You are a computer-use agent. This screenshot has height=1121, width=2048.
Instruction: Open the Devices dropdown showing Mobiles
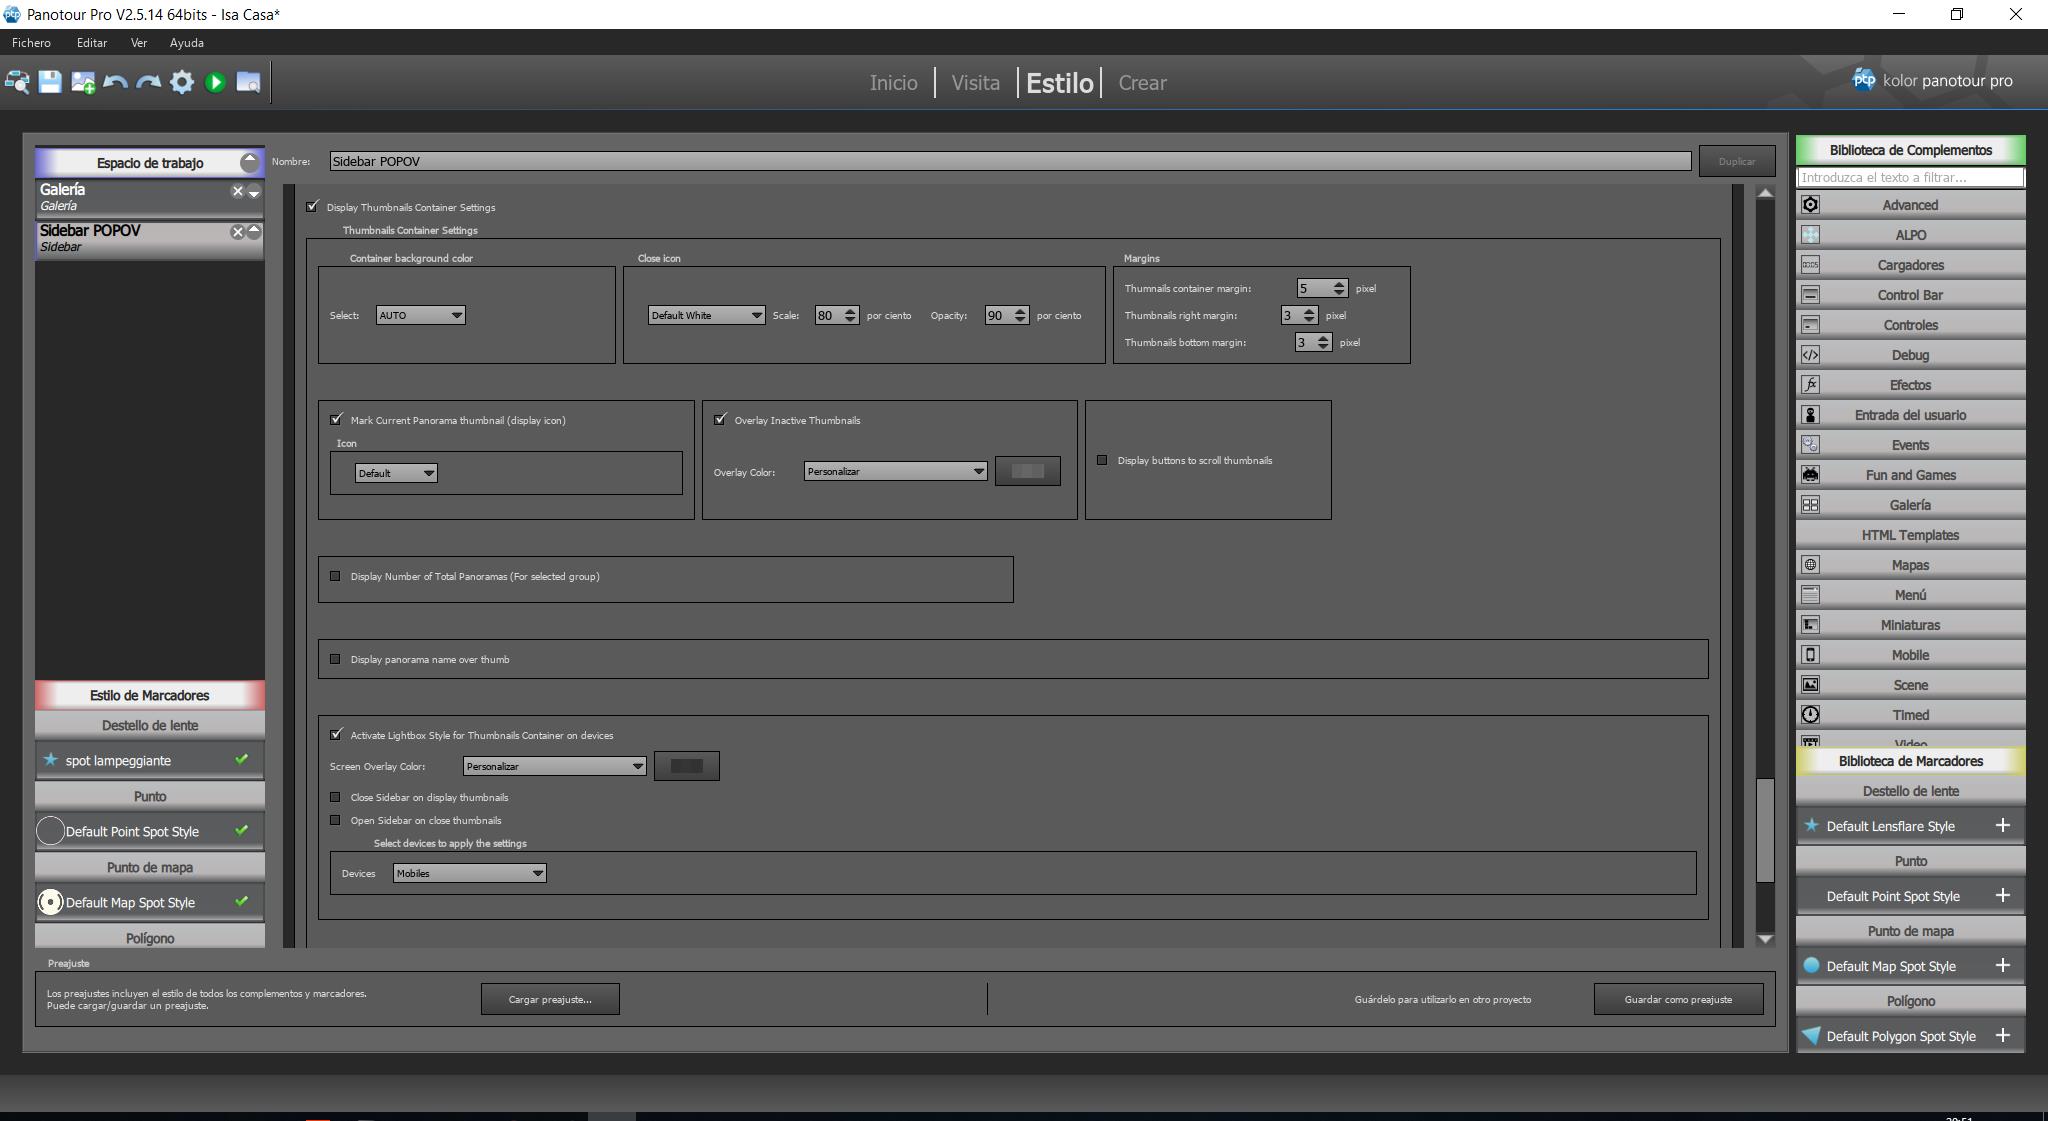click(x=469, y=873)
